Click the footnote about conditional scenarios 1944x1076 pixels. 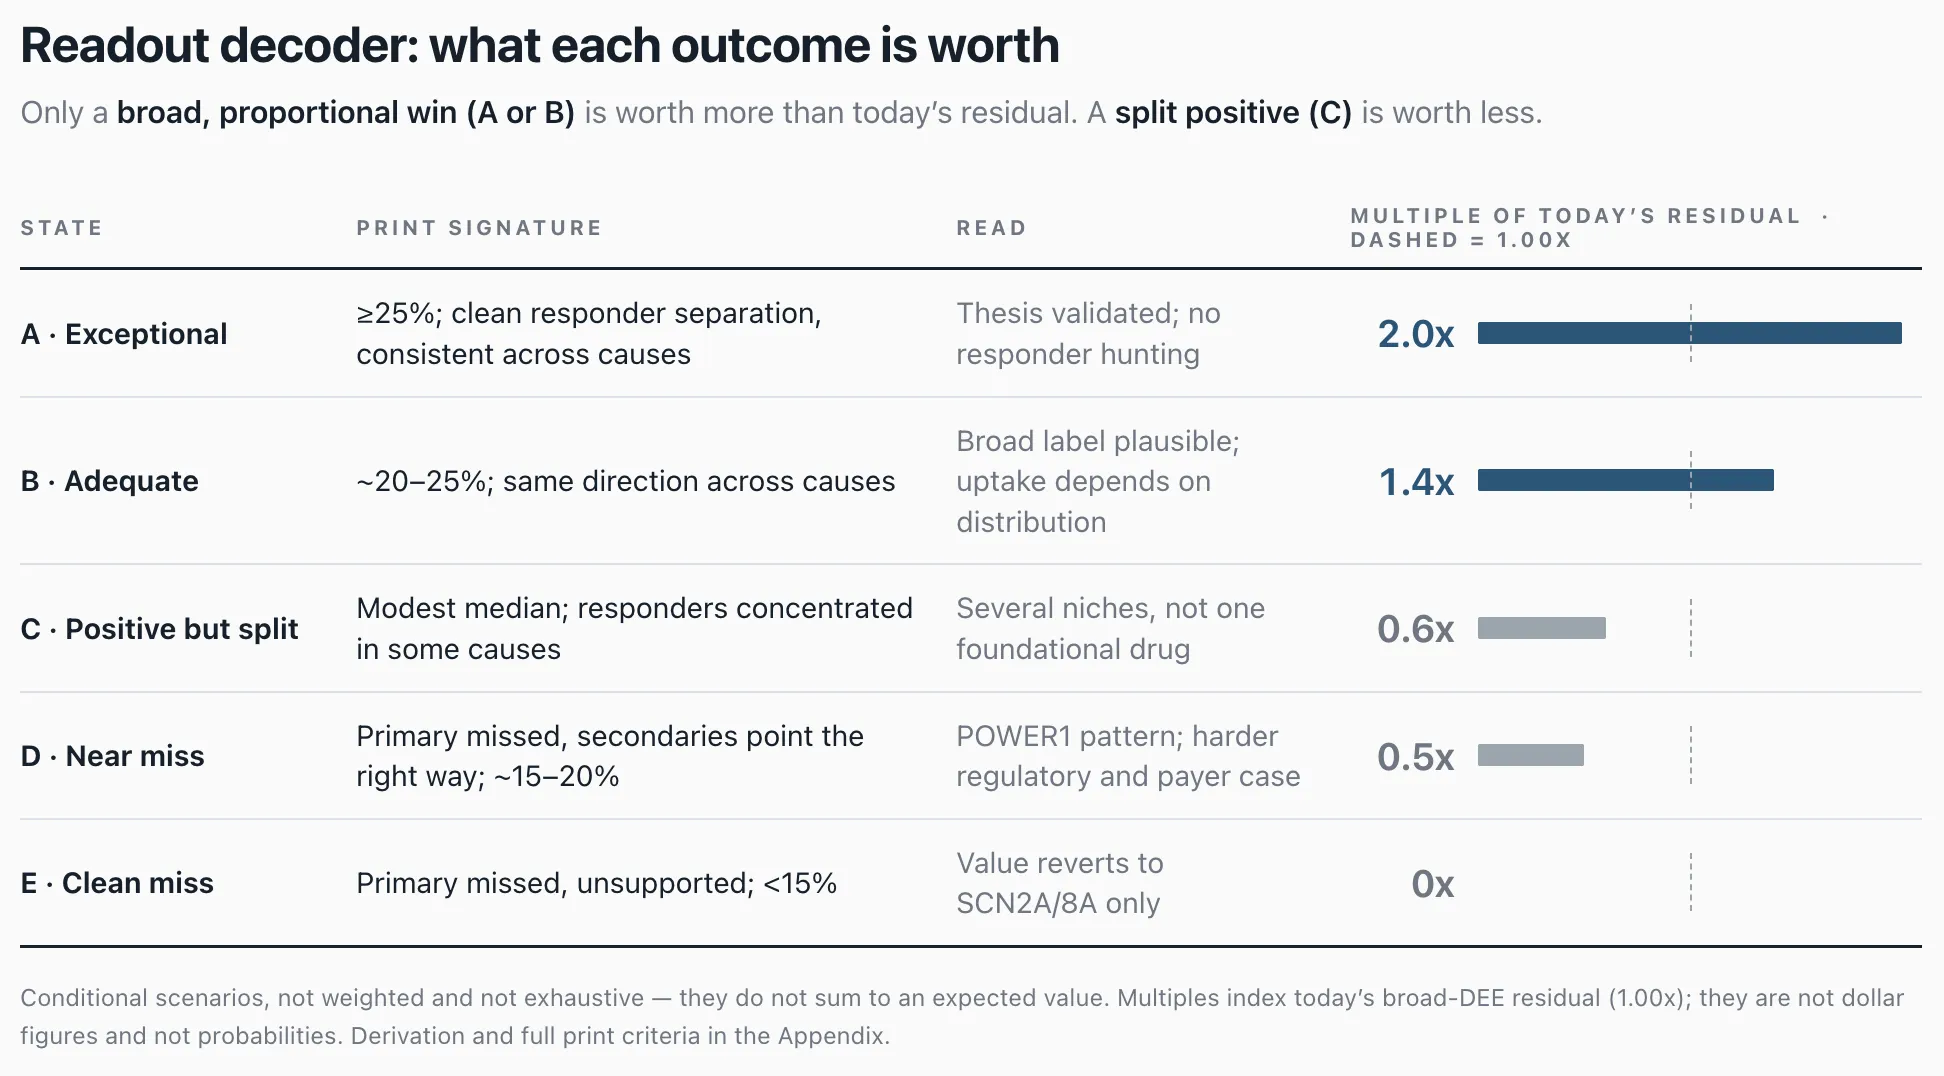coord(962,1016)
